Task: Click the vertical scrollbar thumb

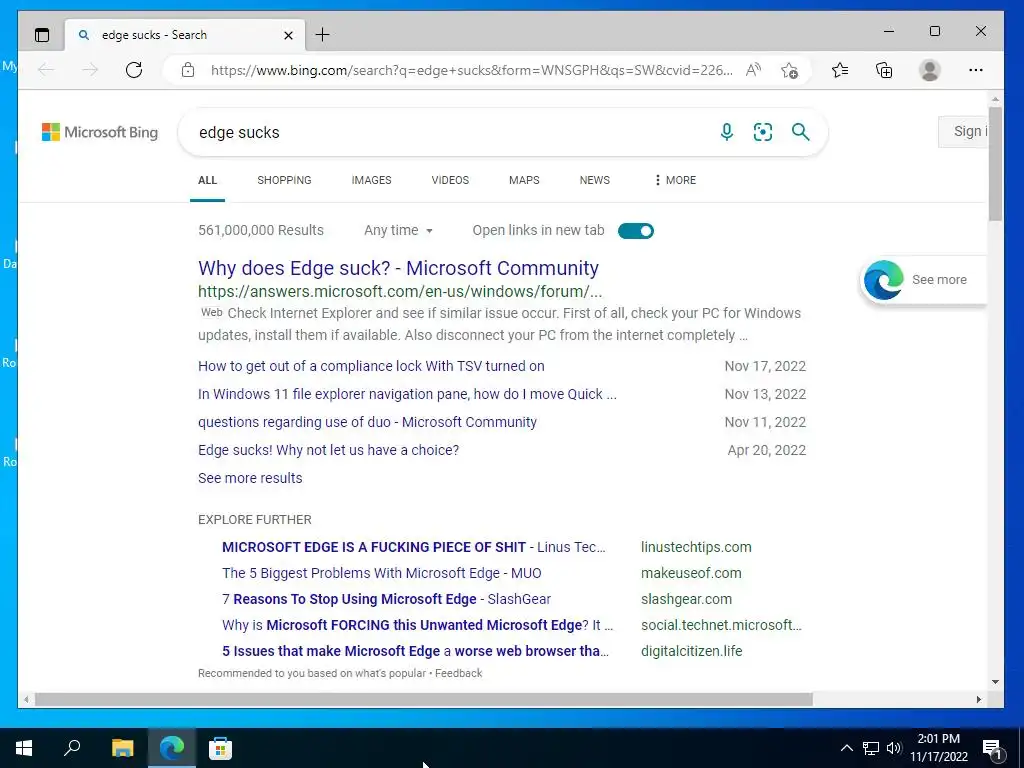Action: [x=995, y=163]
